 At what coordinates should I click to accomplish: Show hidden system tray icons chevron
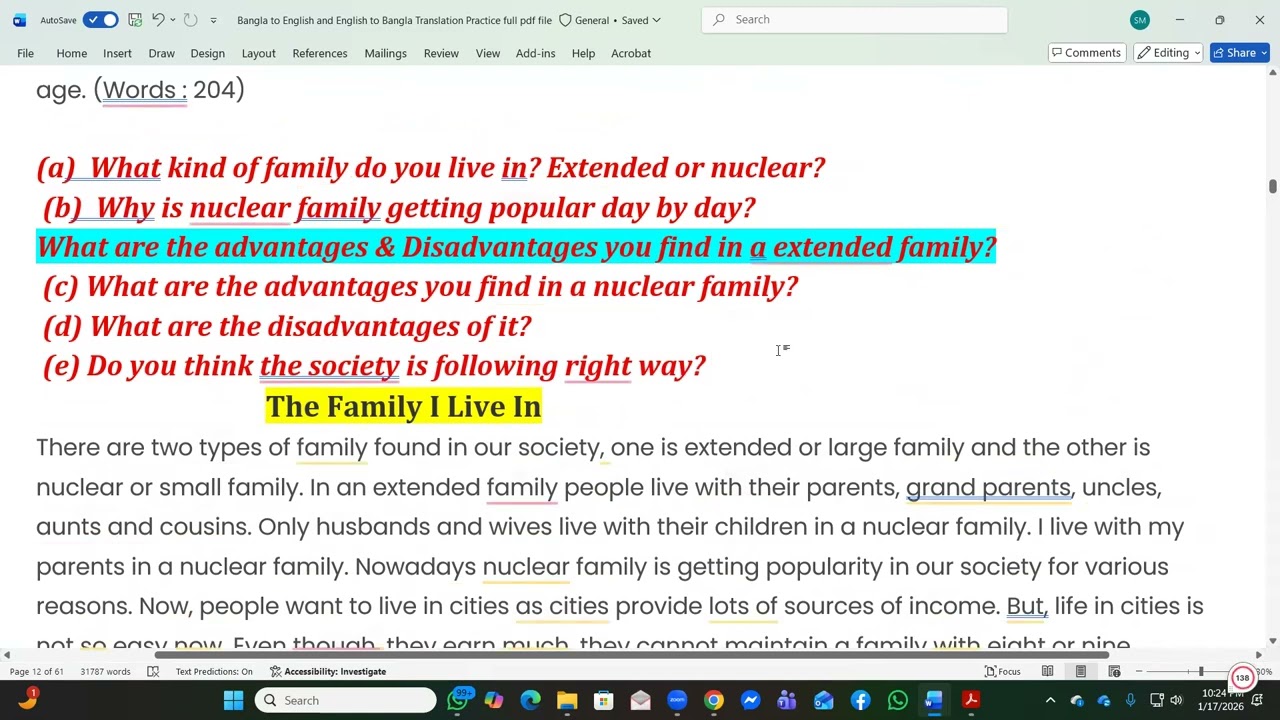point(1050,700)
